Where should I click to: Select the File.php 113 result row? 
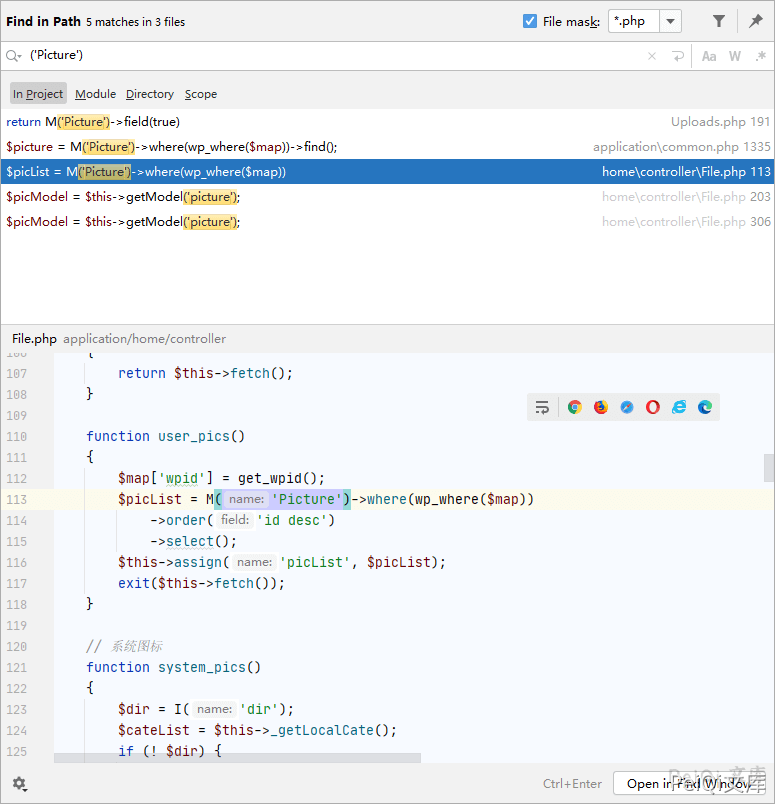387,172
